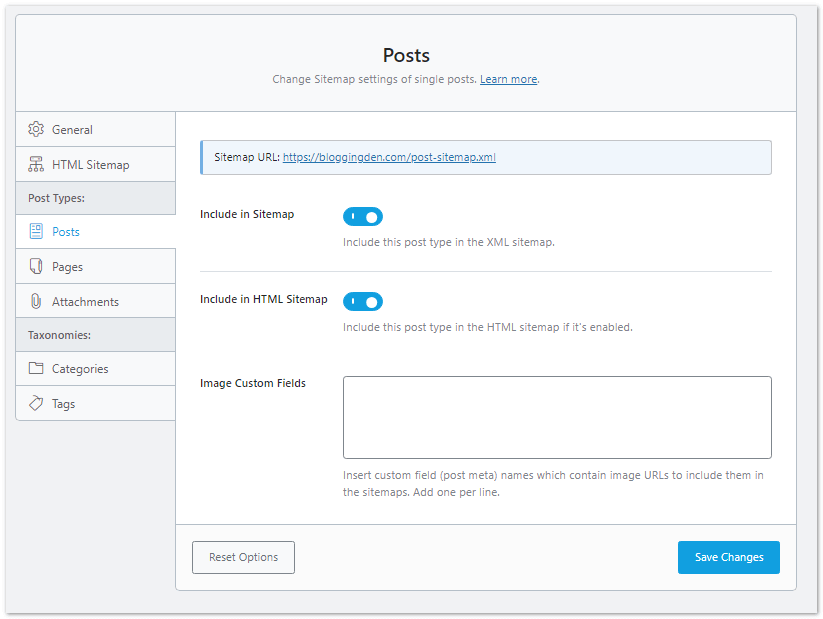823x619 pixels.
Task: Open the post-sitemap.xml link
Action: [388, 157]
